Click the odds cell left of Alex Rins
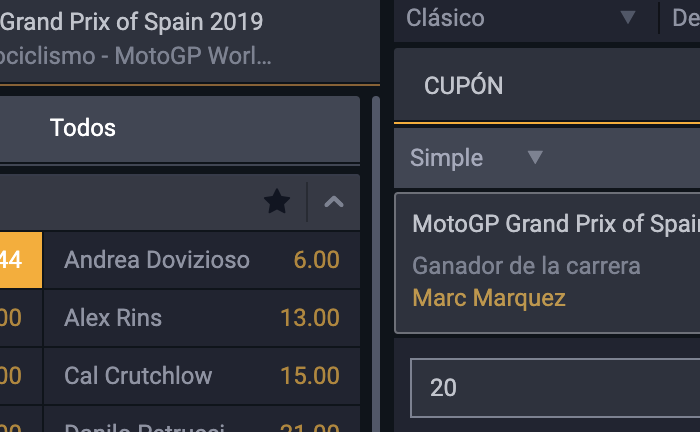 [21, 318]
